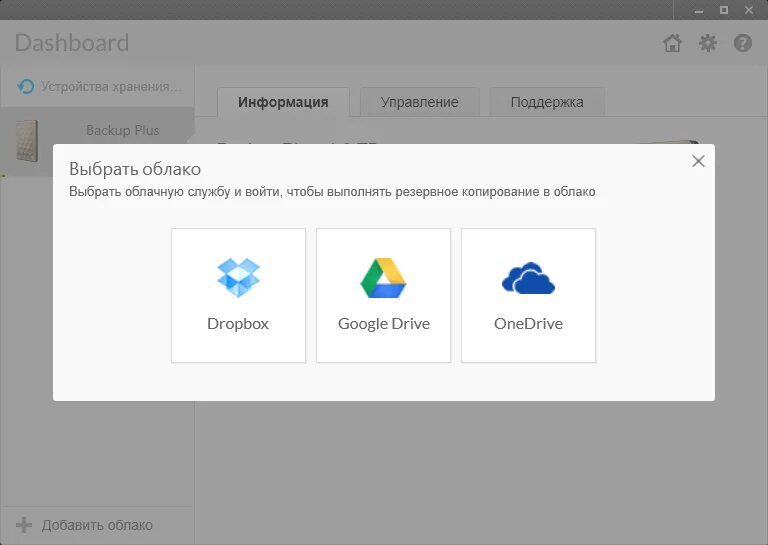Image resolution: width=768 pixels, height=545 pixels.
Task: Choose the Dropbox cloud service tile
Action: (239, 295)
